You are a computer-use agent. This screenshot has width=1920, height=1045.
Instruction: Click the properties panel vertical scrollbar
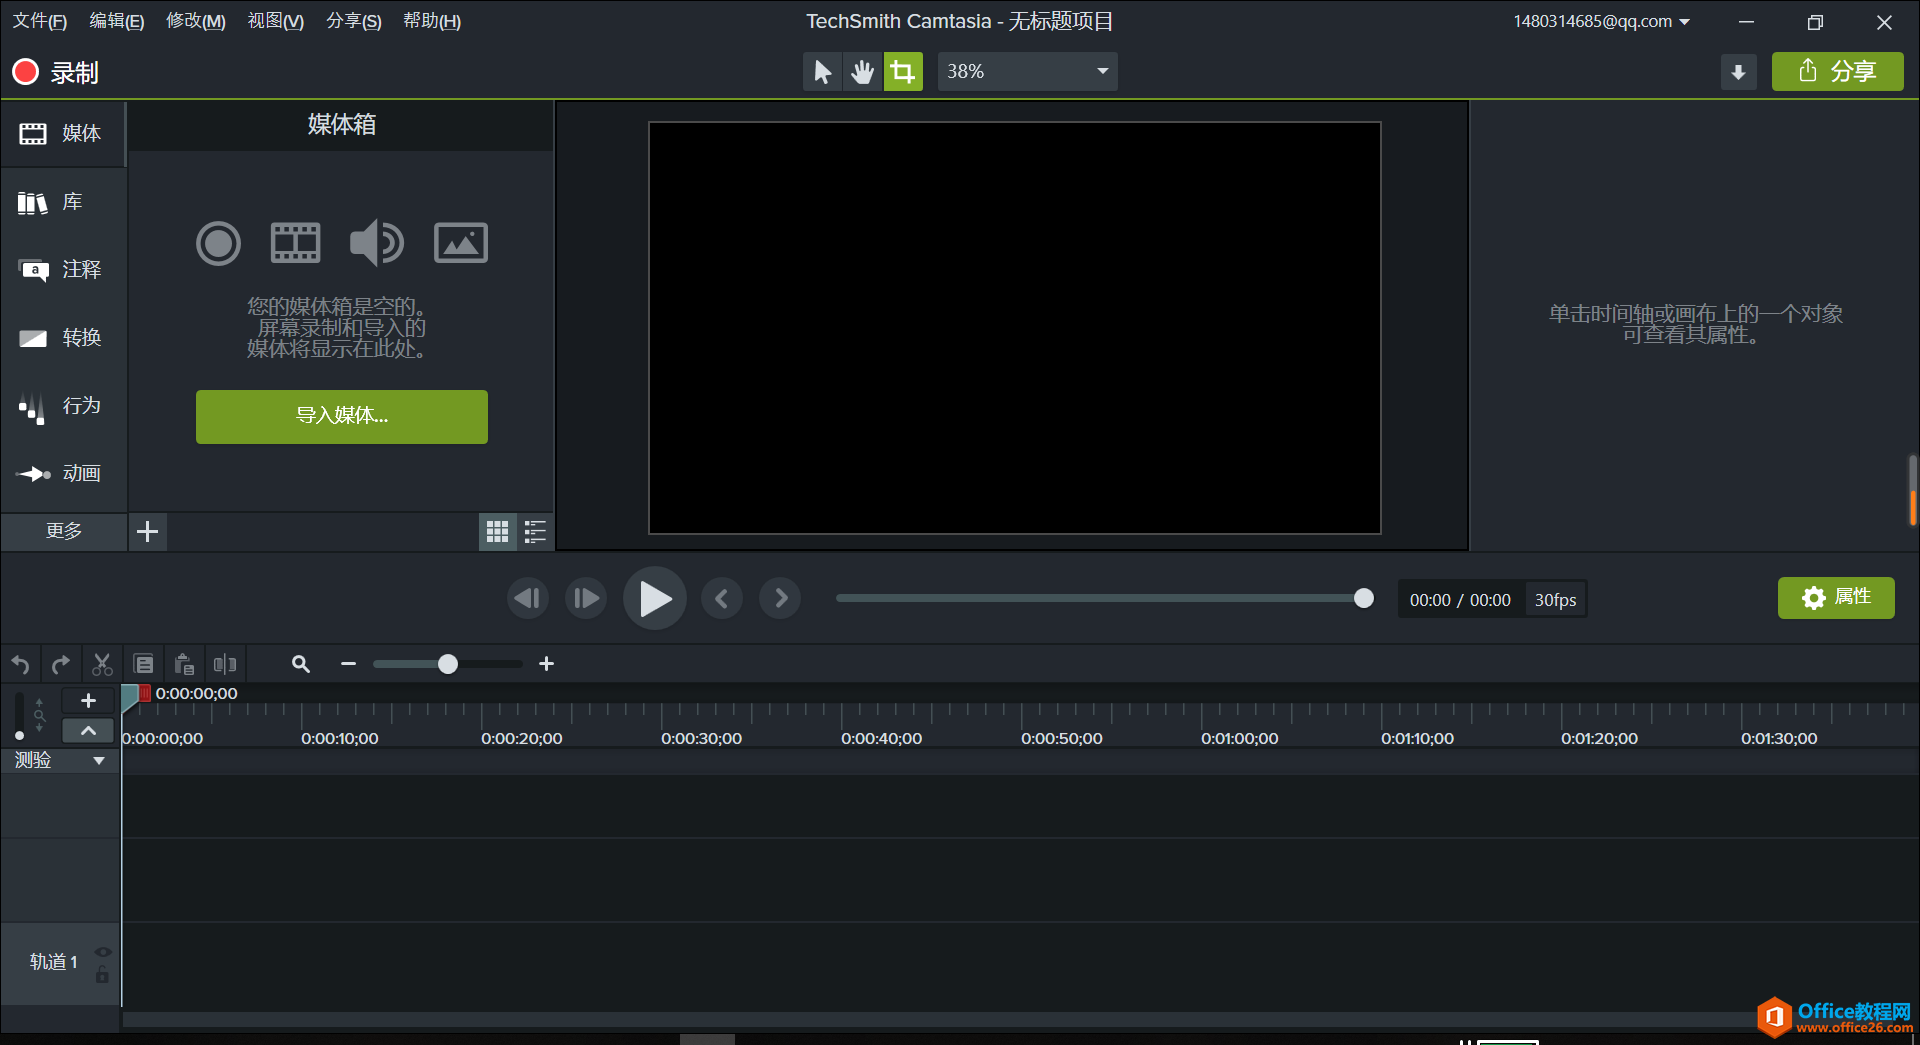click(1912, 490)
